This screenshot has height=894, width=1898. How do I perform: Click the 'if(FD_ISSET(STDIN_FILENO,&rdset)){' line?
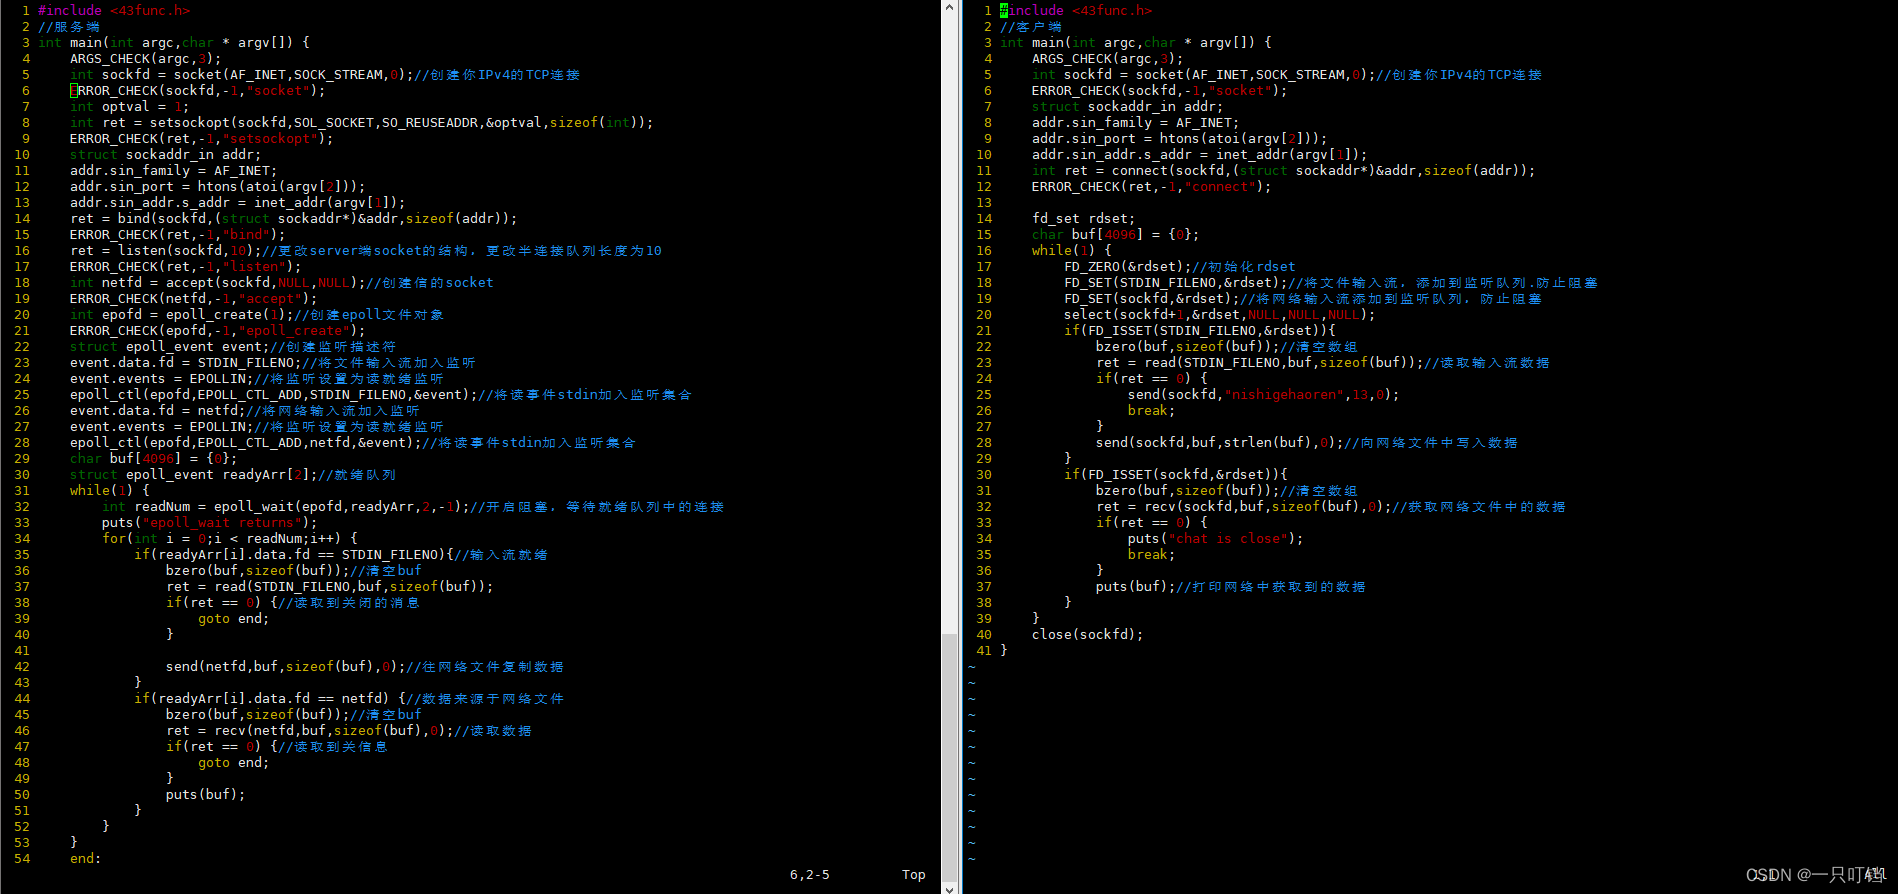click(1200, 330)
